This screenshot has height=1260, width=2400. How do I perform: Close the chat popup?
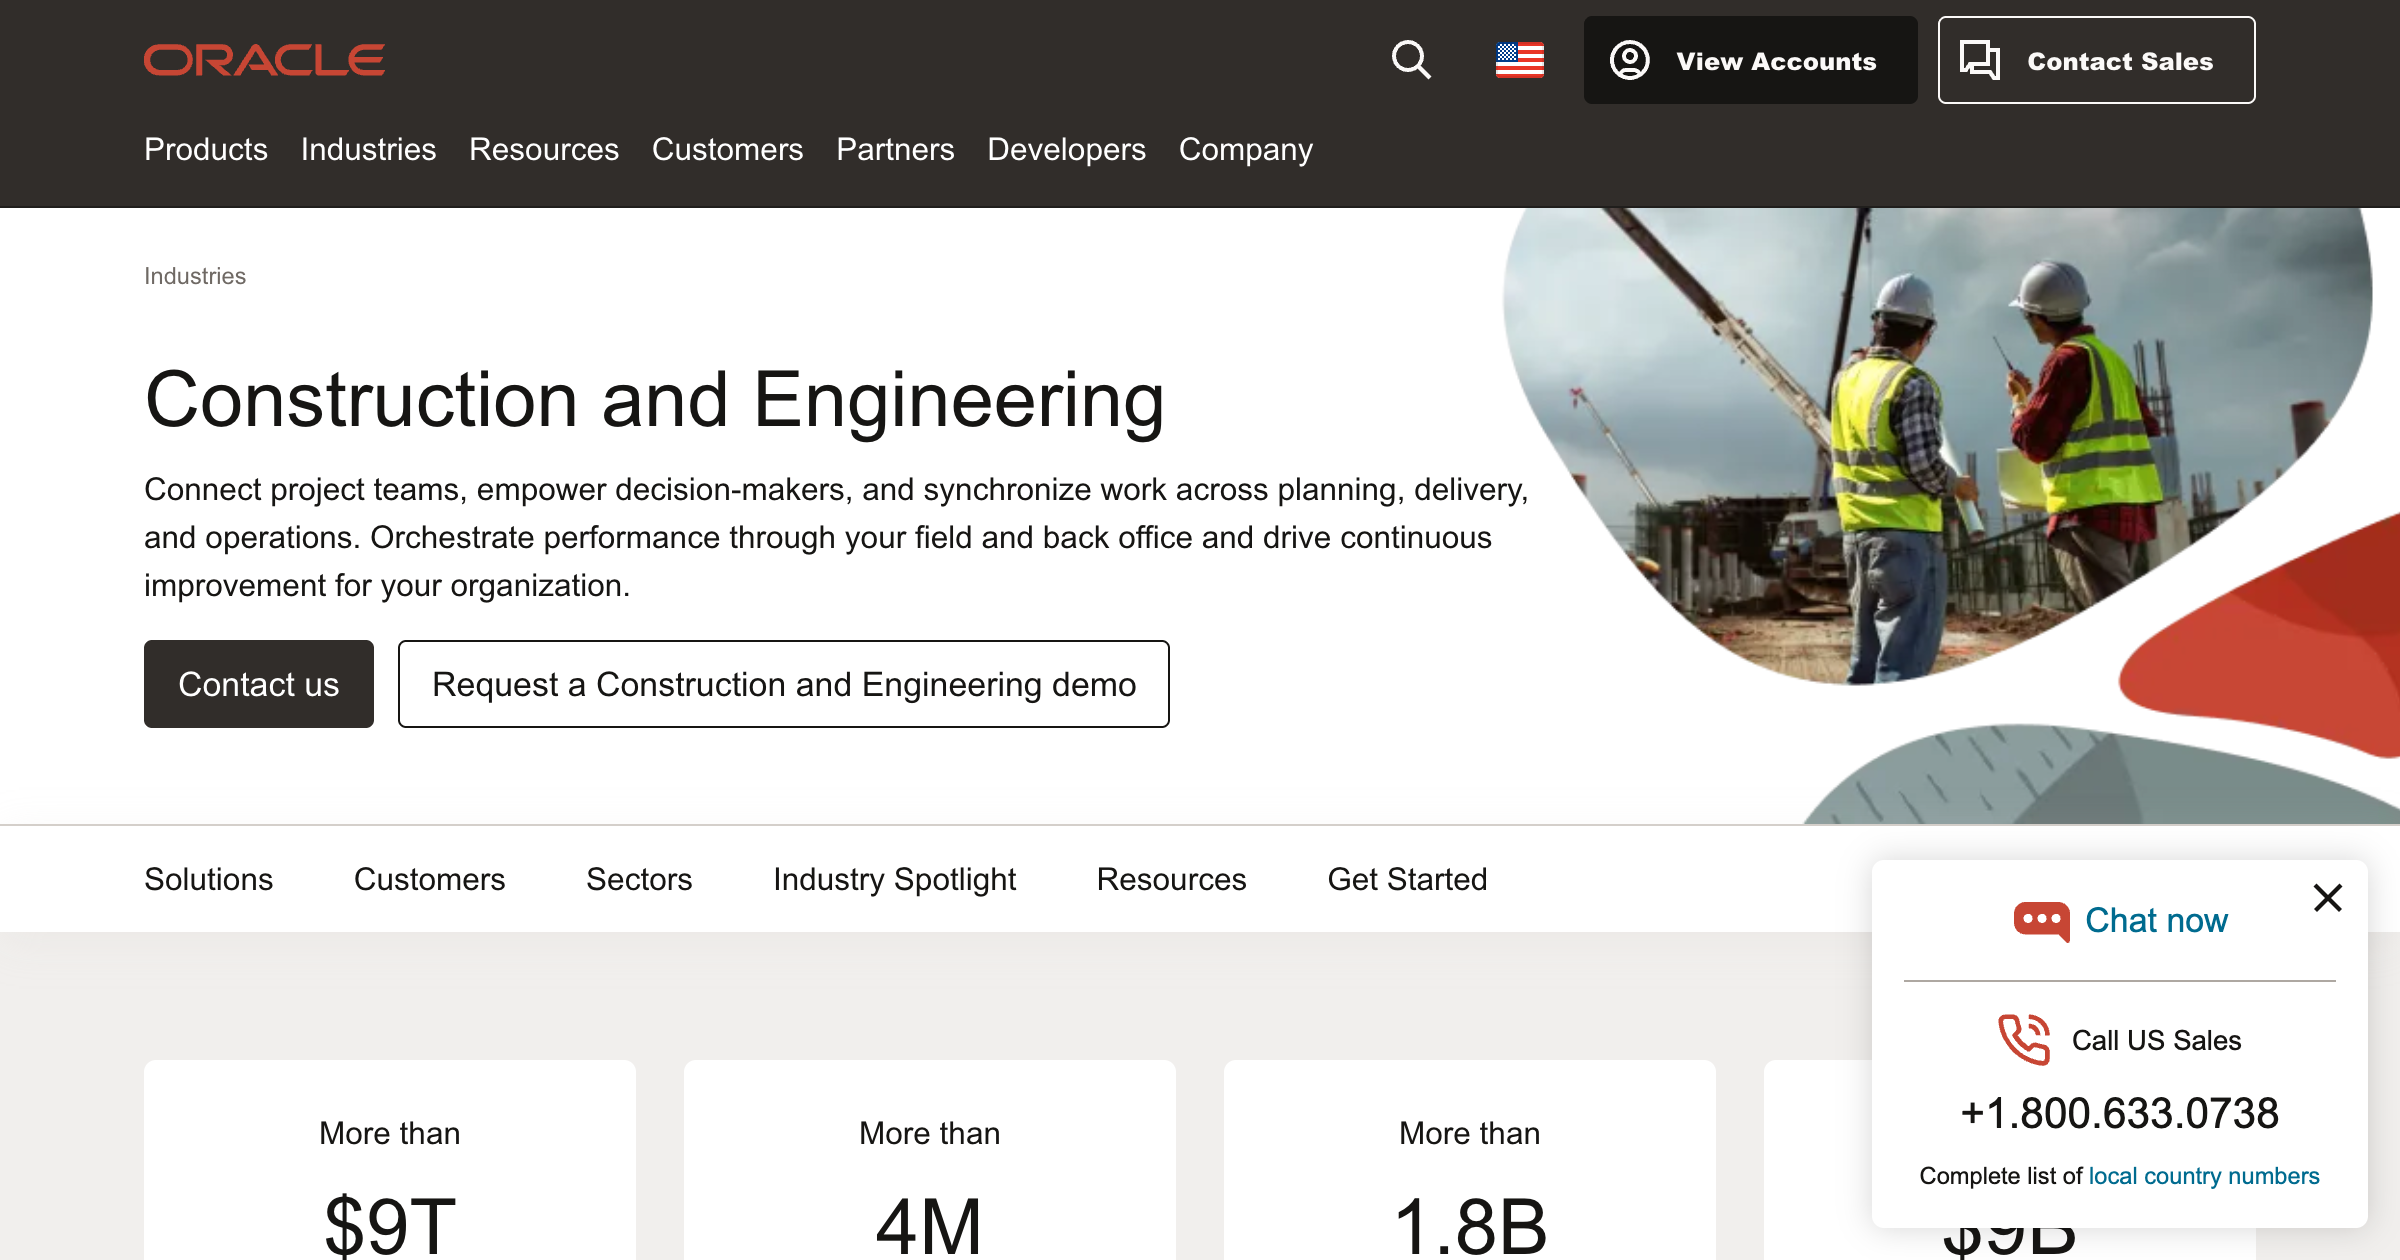(x=2327, y=898)
